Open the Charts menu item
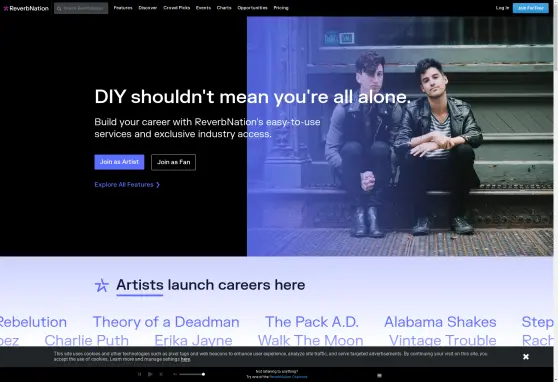Image resolution: width=558 pixels, height=382 pixels. (x=224, y=8)
